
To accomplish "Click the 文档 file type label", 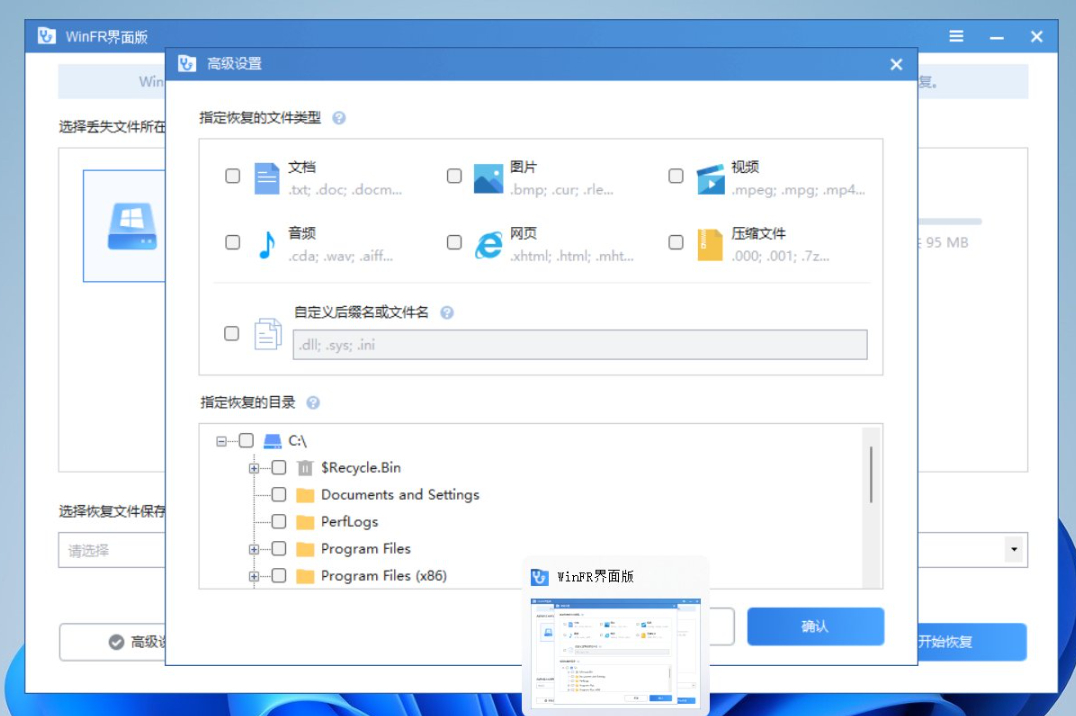I will coord(302,167).
